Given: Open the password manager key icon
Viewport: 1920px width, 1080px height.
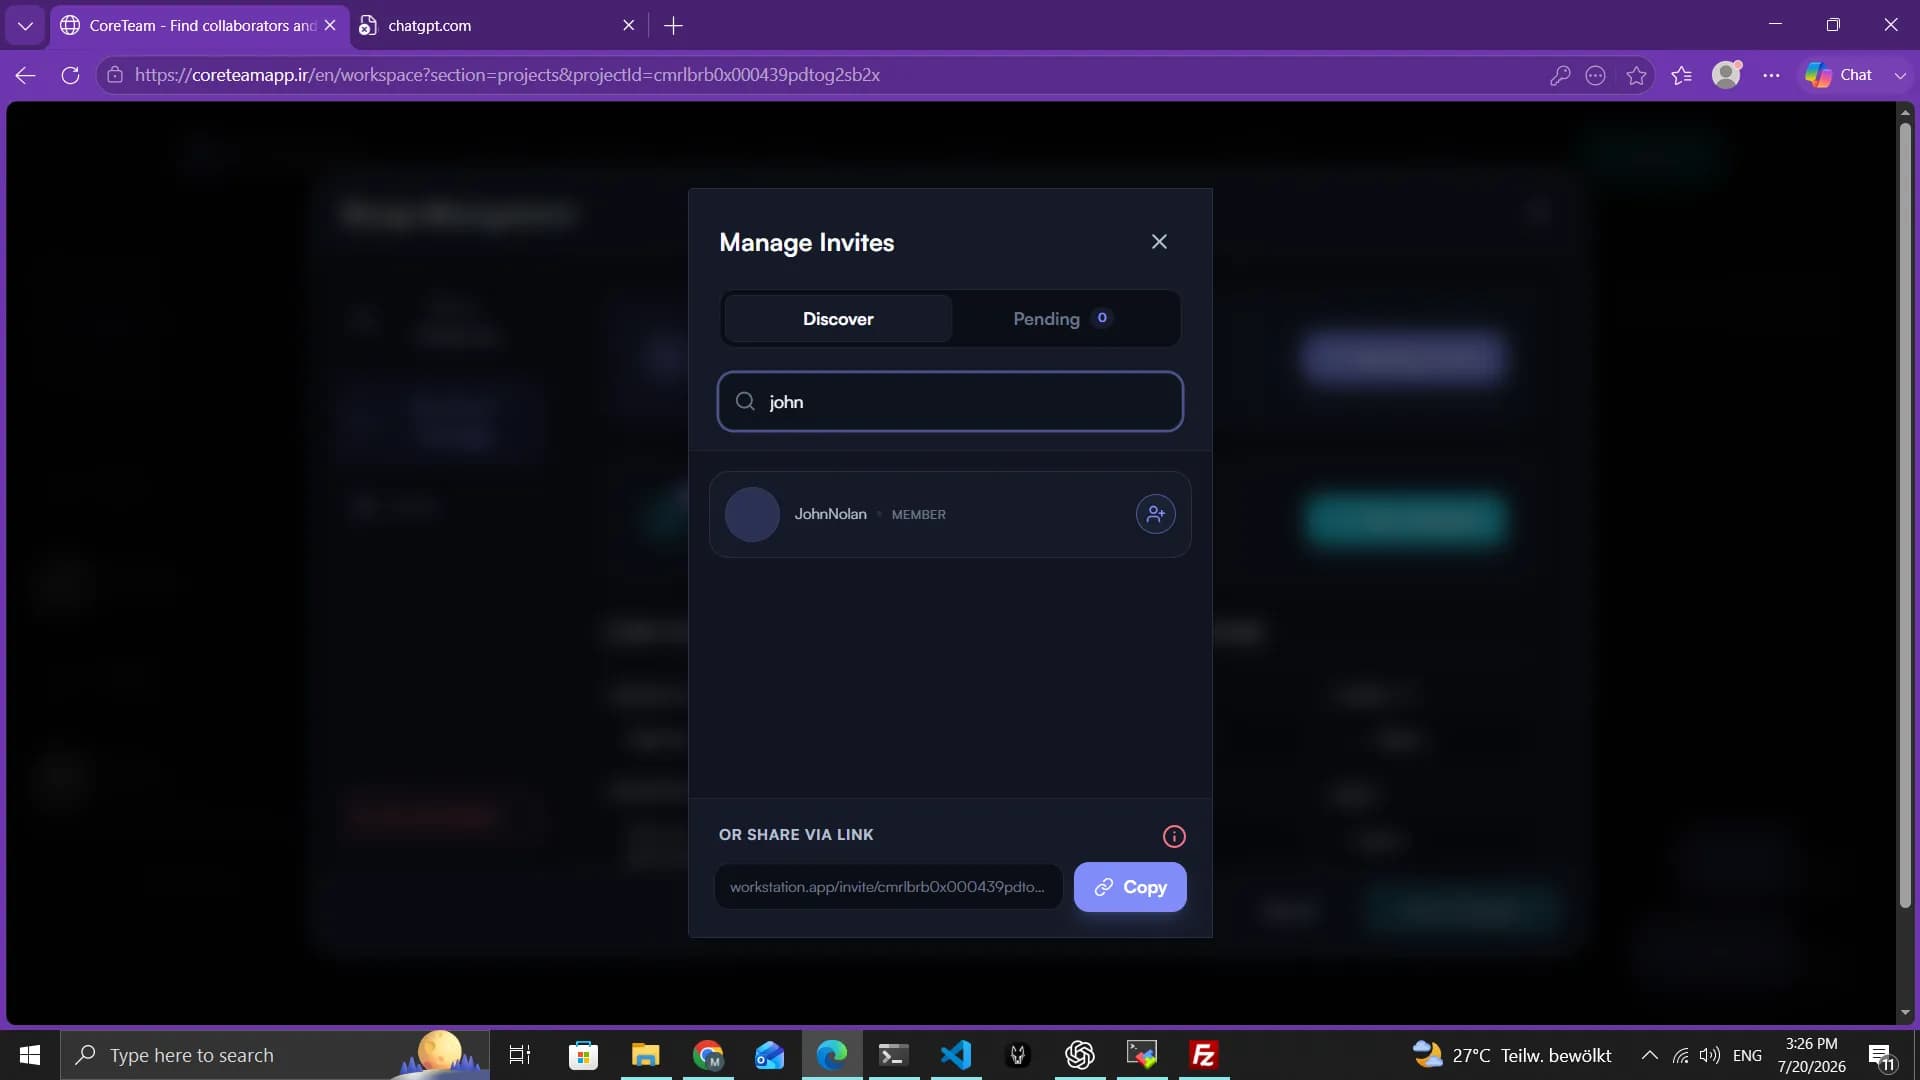Looking at the screenshot, I should [x=1559, y=75].
